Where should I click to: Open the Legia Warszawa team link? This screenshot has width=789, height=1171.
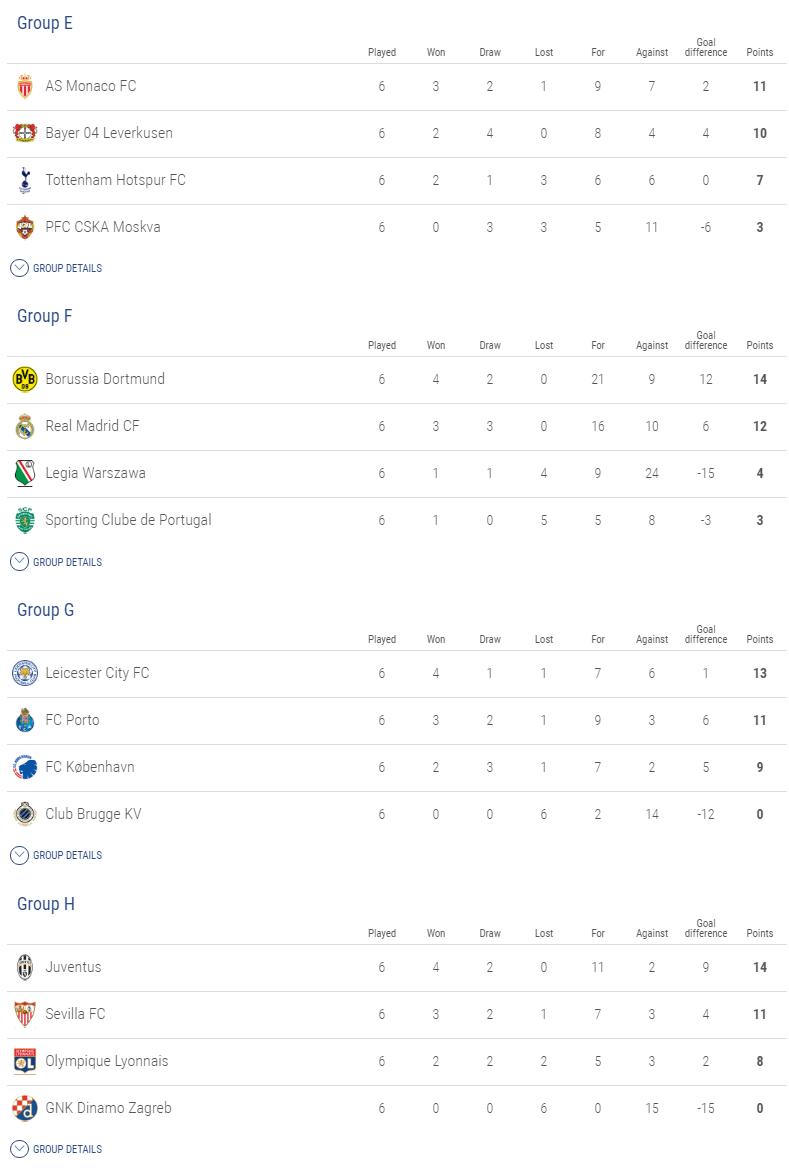click(95, 473)
